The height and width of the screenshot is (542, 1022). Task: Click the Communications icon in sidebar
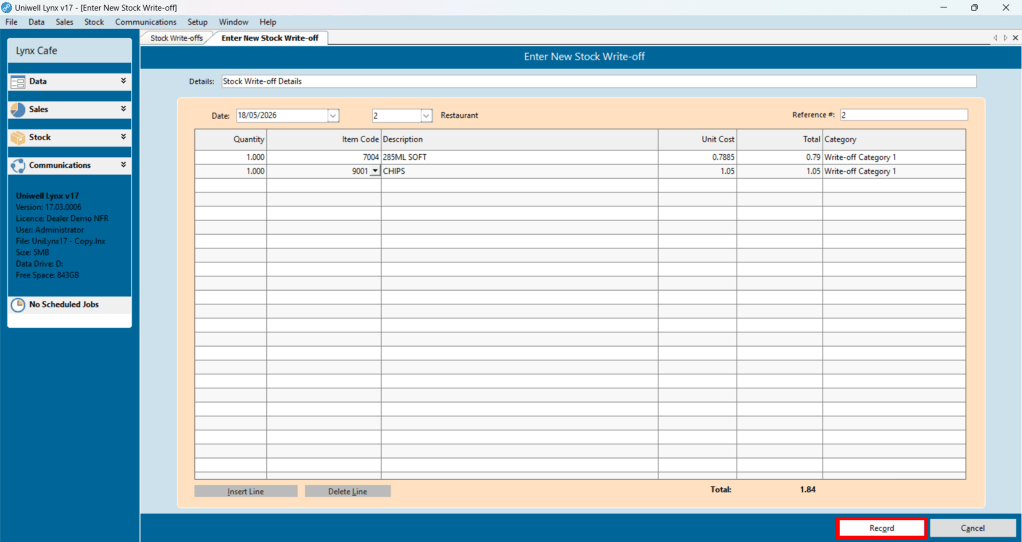tap(18, 165)
